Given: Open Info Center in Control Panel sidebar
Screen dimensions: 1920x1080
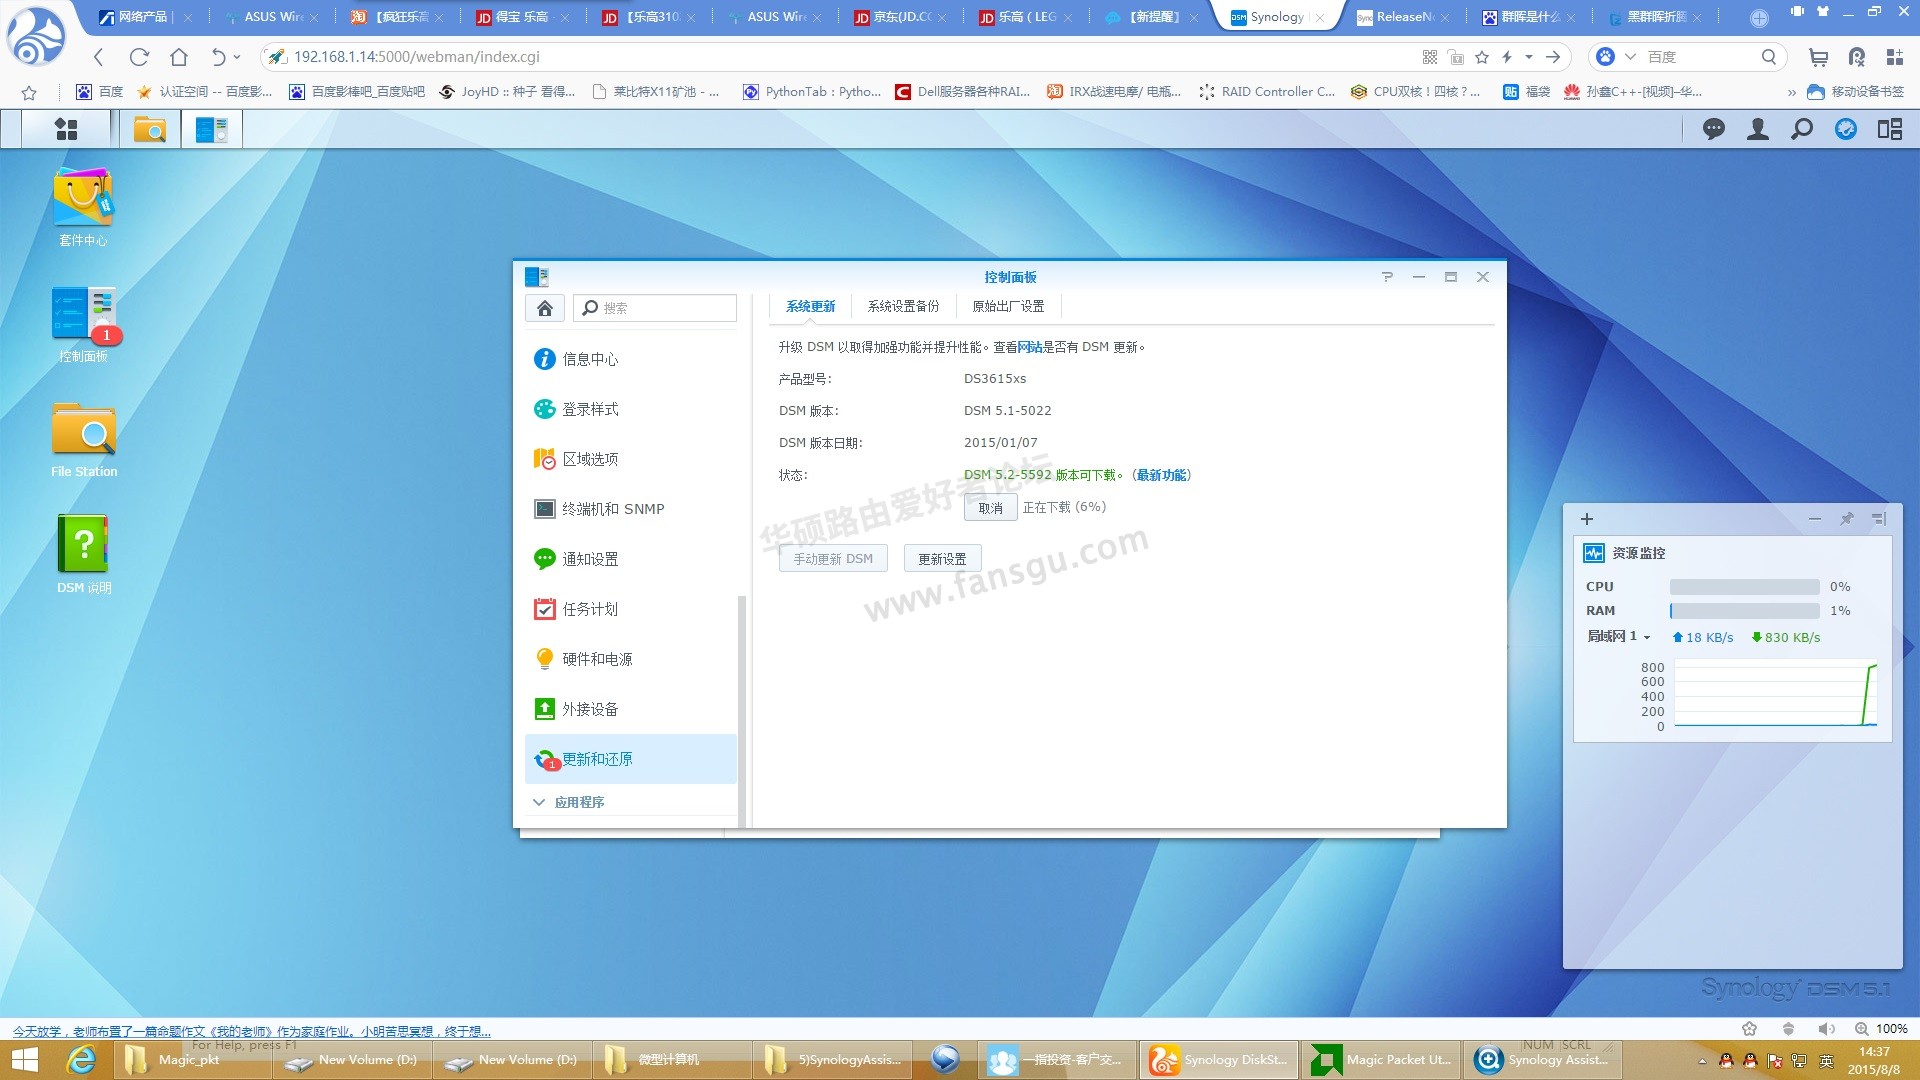Looking at the screenshot, I should tap(631, 359).
